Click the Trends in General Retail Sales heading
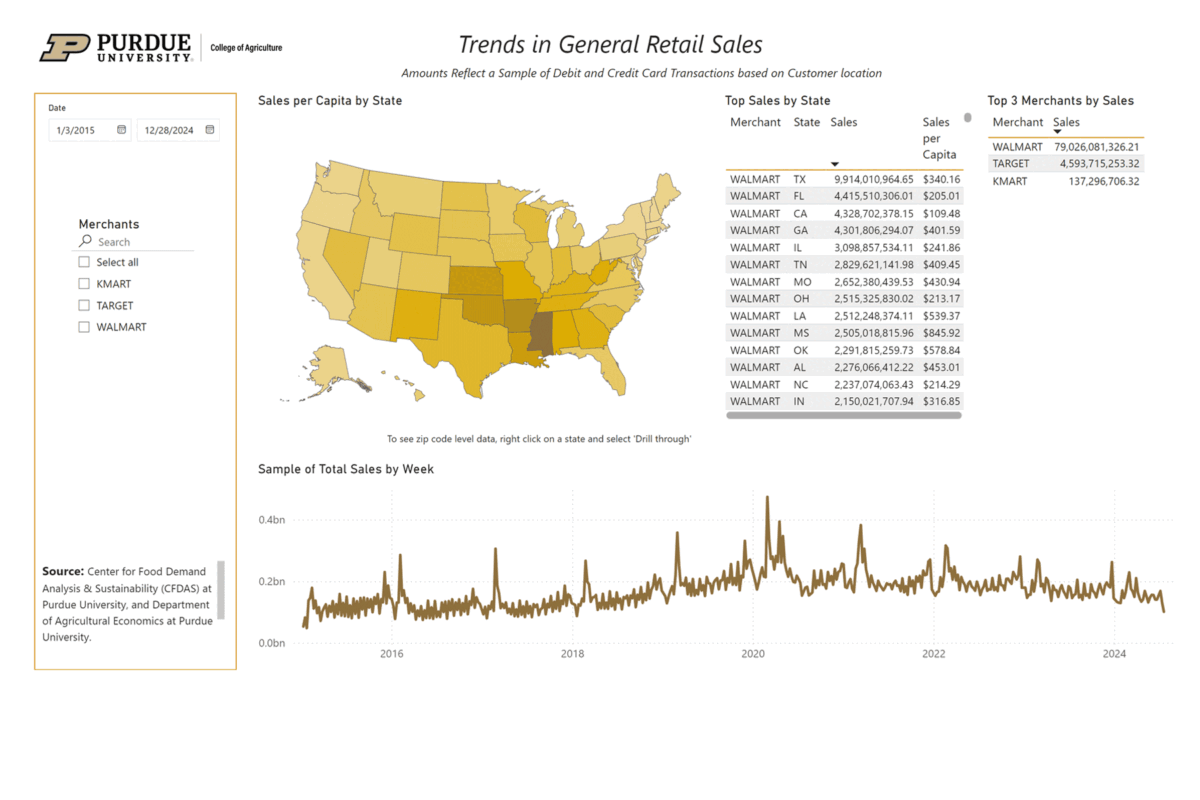The width and height of the screenshot is (1200, 800). 610,44
